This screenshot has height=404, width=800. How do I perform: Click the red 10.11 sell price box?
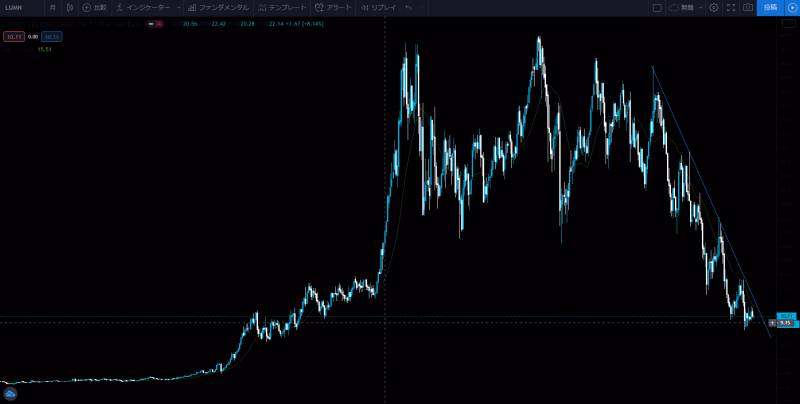[x=14, y=36]
